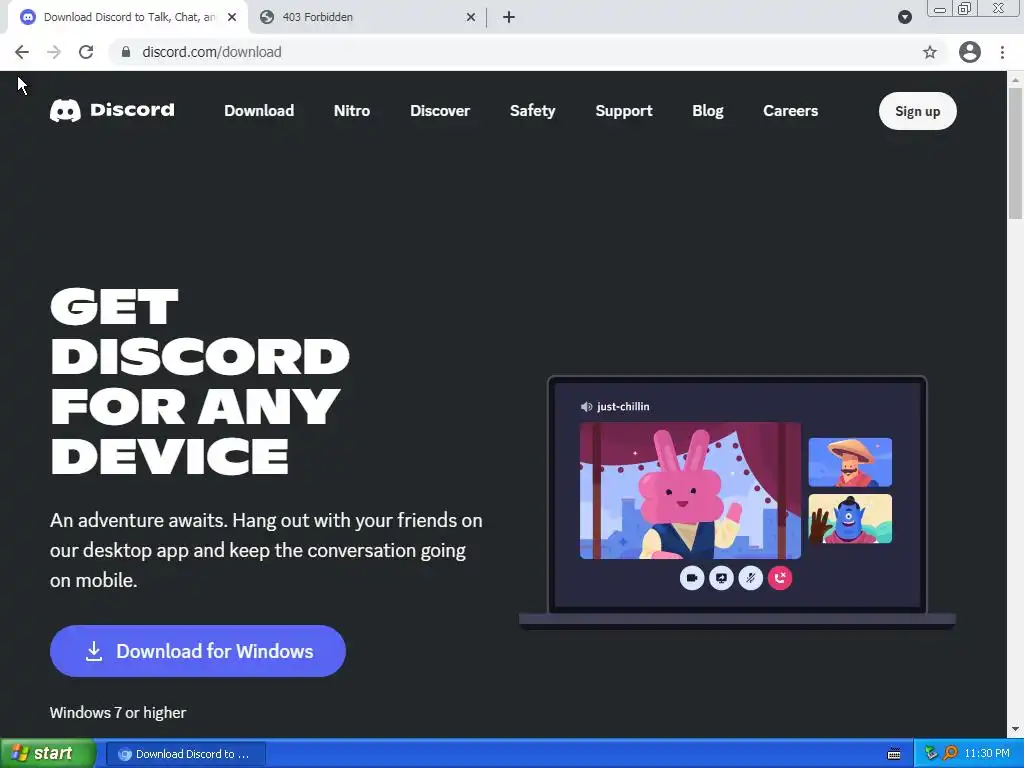The height and width of the screenshot is (768, 1024).
Task: Click the blue cyclops character thumbnail
Action: pos(850,519)
